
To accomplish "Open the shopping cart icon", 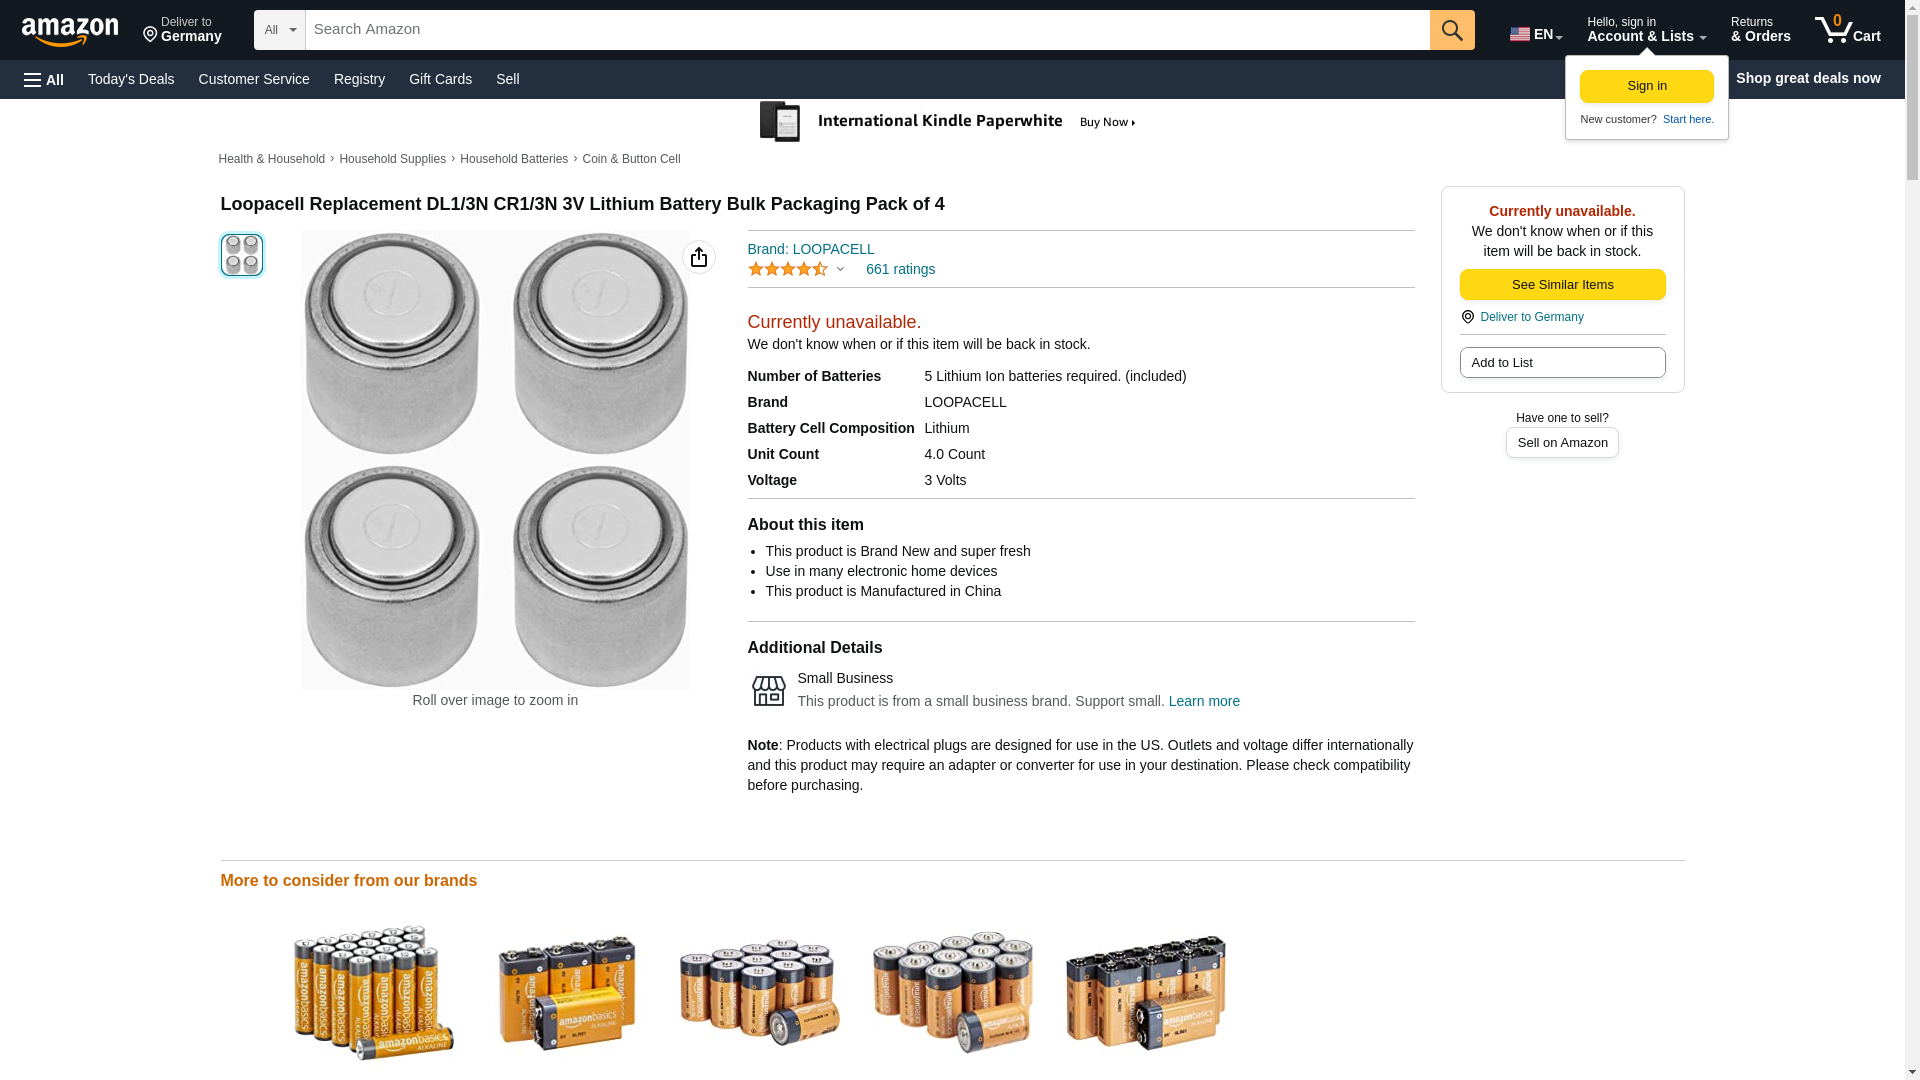I will point(1846,30).
